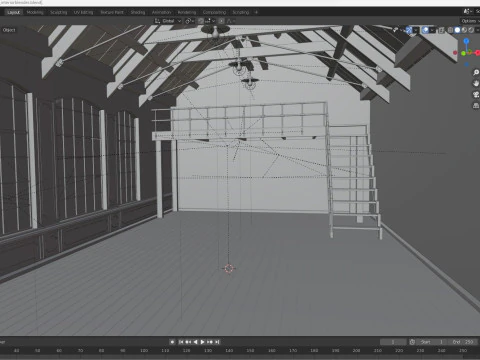This screenshot has height=360, width=480.
Task: Open the pivot point dropdown
Action: point(190,21)
